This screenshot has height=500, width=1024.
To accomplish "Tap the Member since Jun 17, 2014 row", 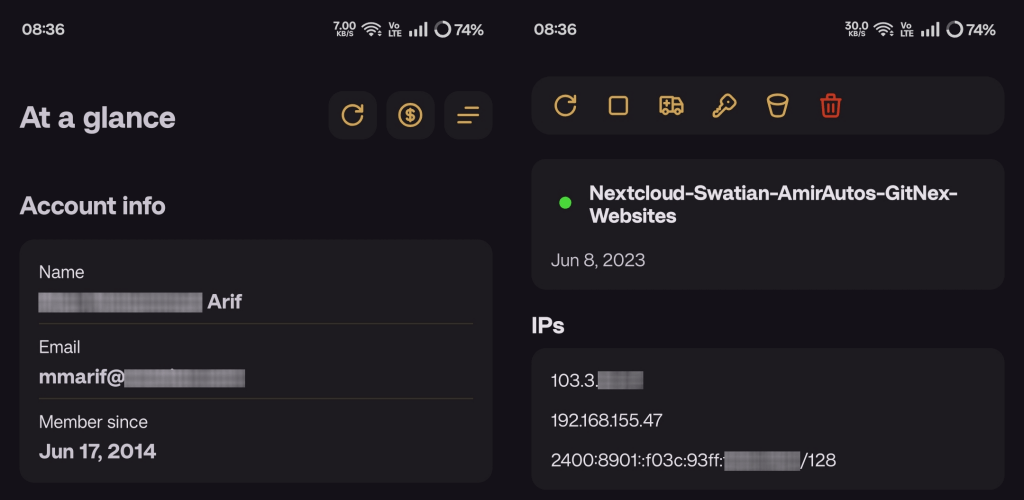I will tap(255, 437).
